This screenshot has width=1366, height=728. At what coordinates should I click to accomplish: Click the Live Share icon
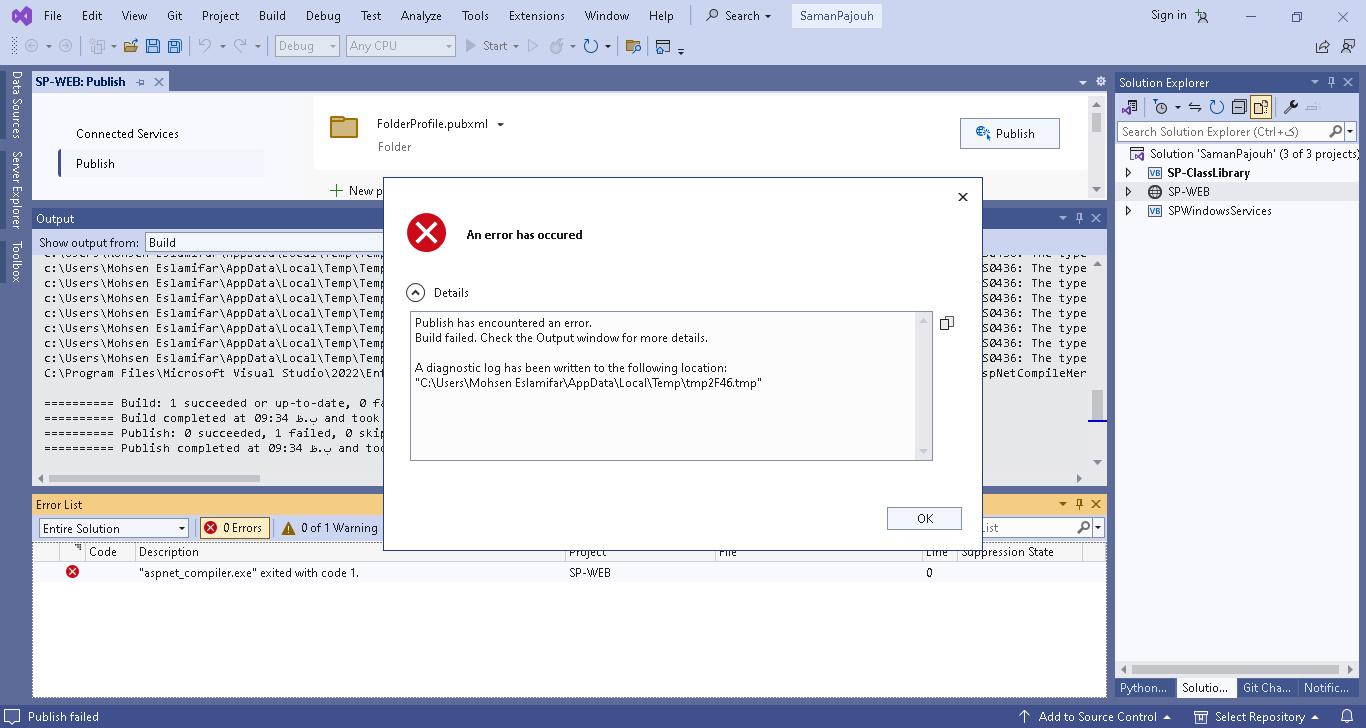pos(1322,46)
